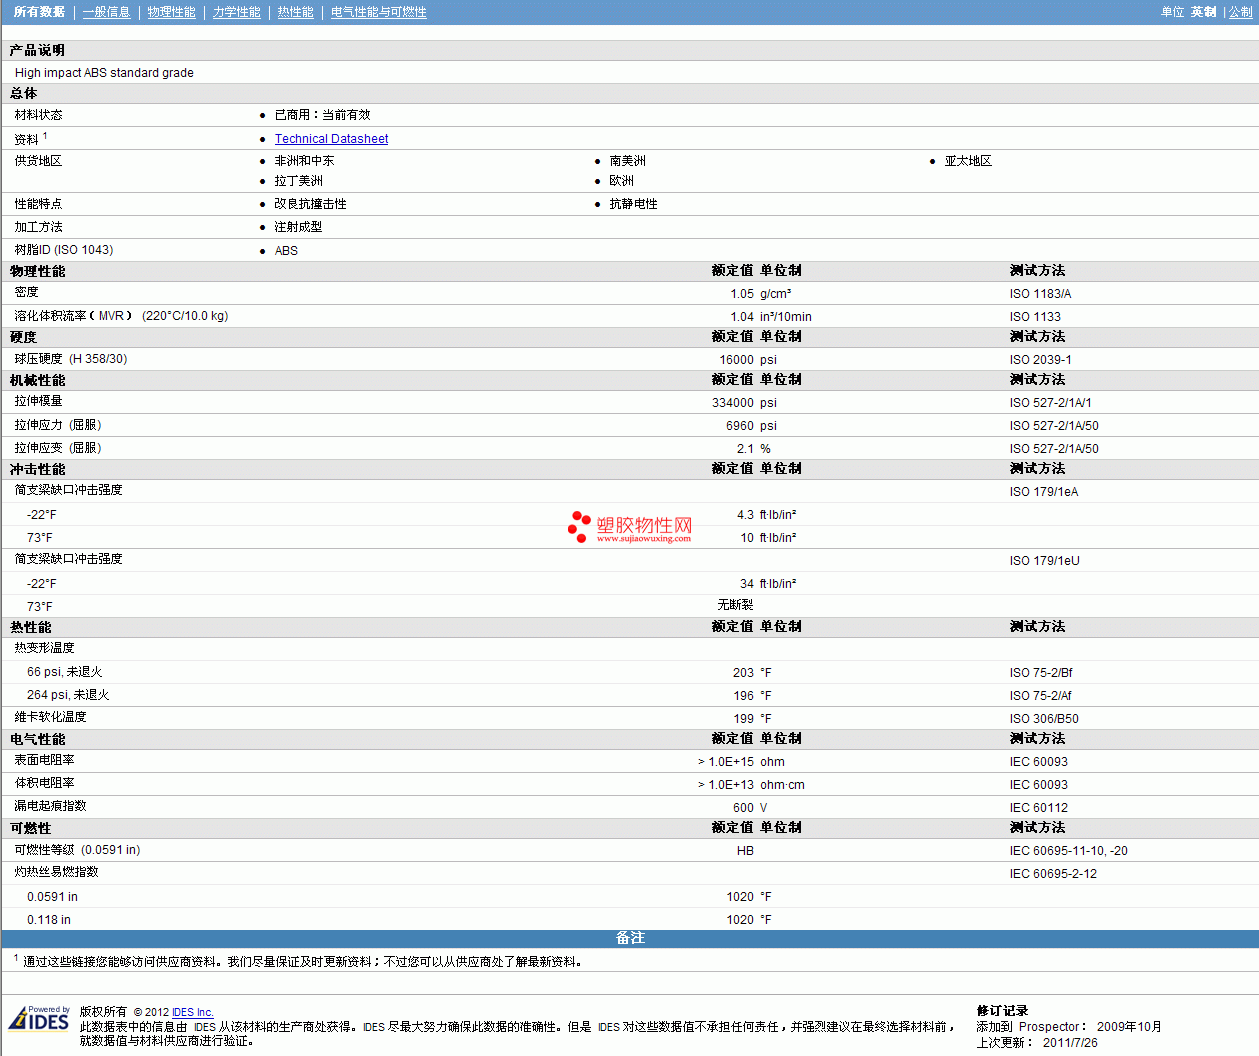Click the Powered by IDES logo
Screen dimensions: 1259x1056
39,1018
